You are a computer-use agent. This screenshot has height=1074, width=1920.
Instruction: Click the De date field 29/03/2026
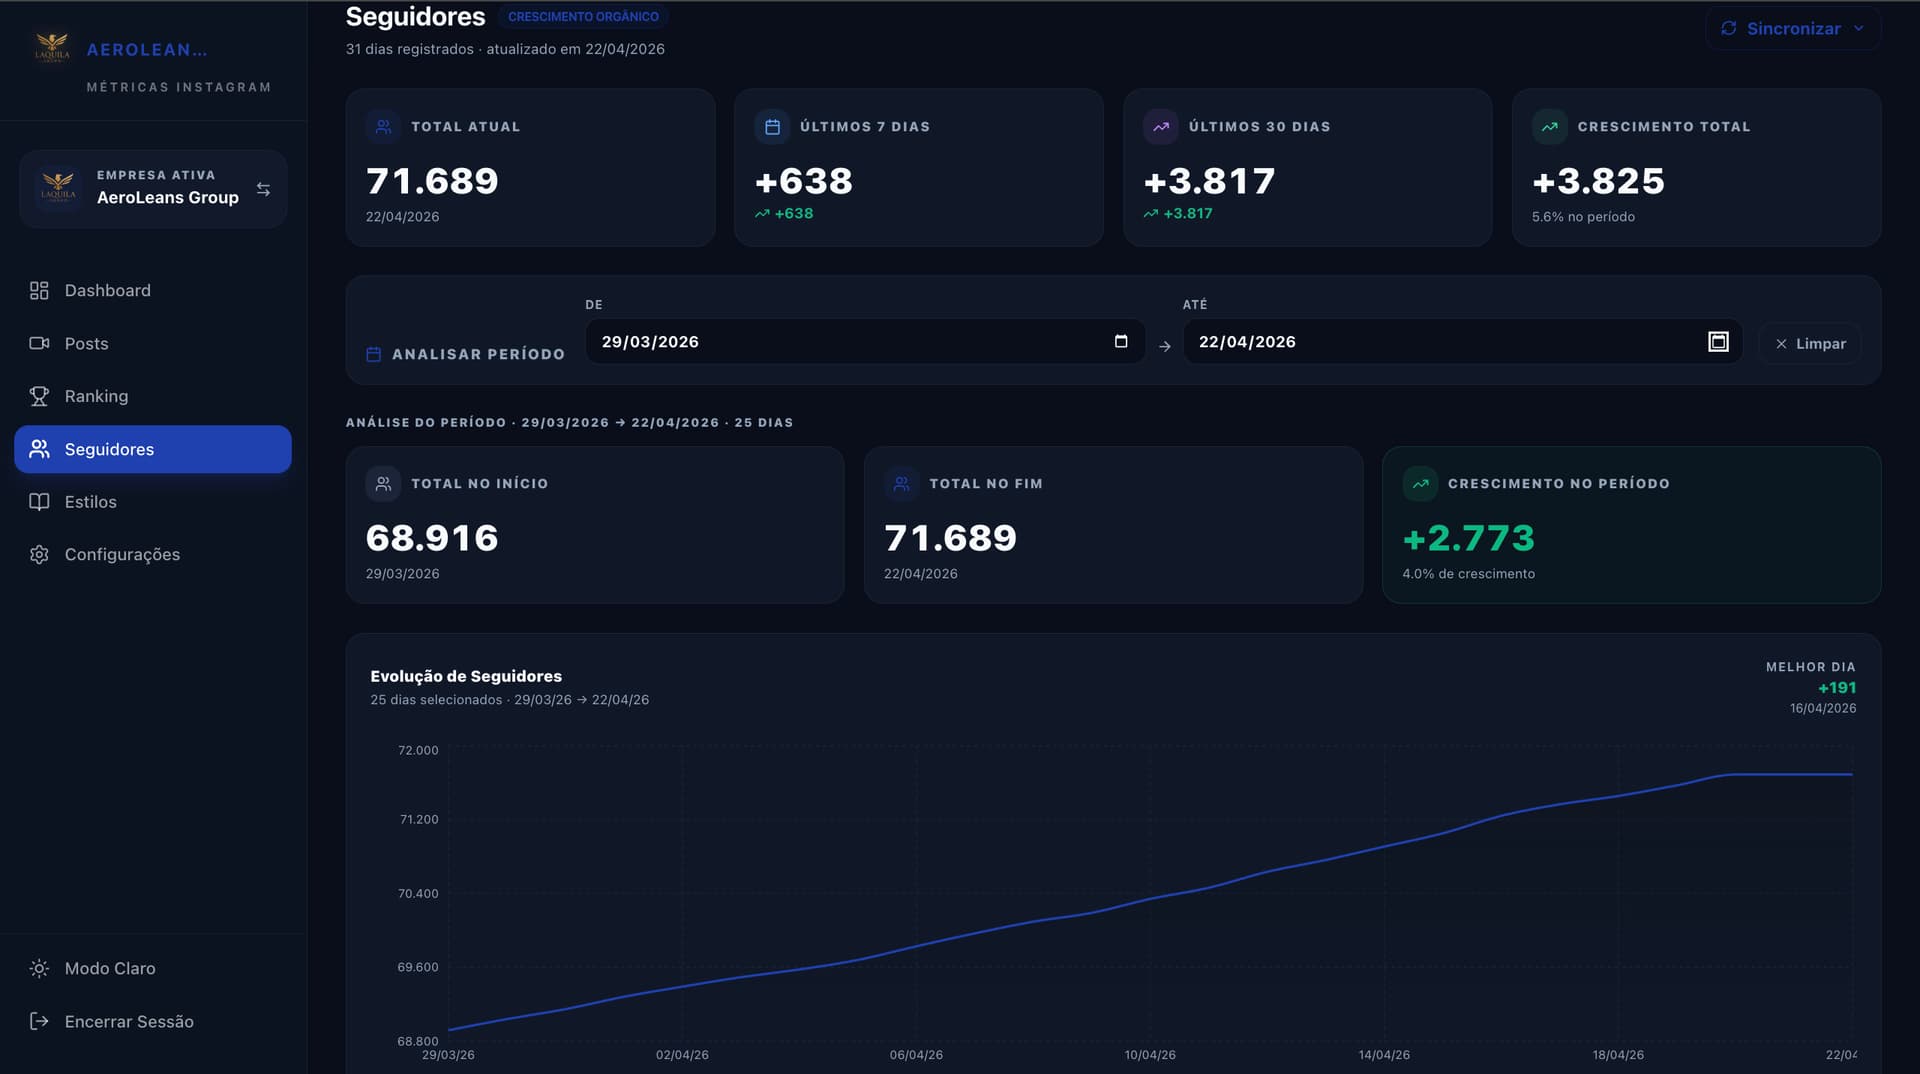click(850, 342)
